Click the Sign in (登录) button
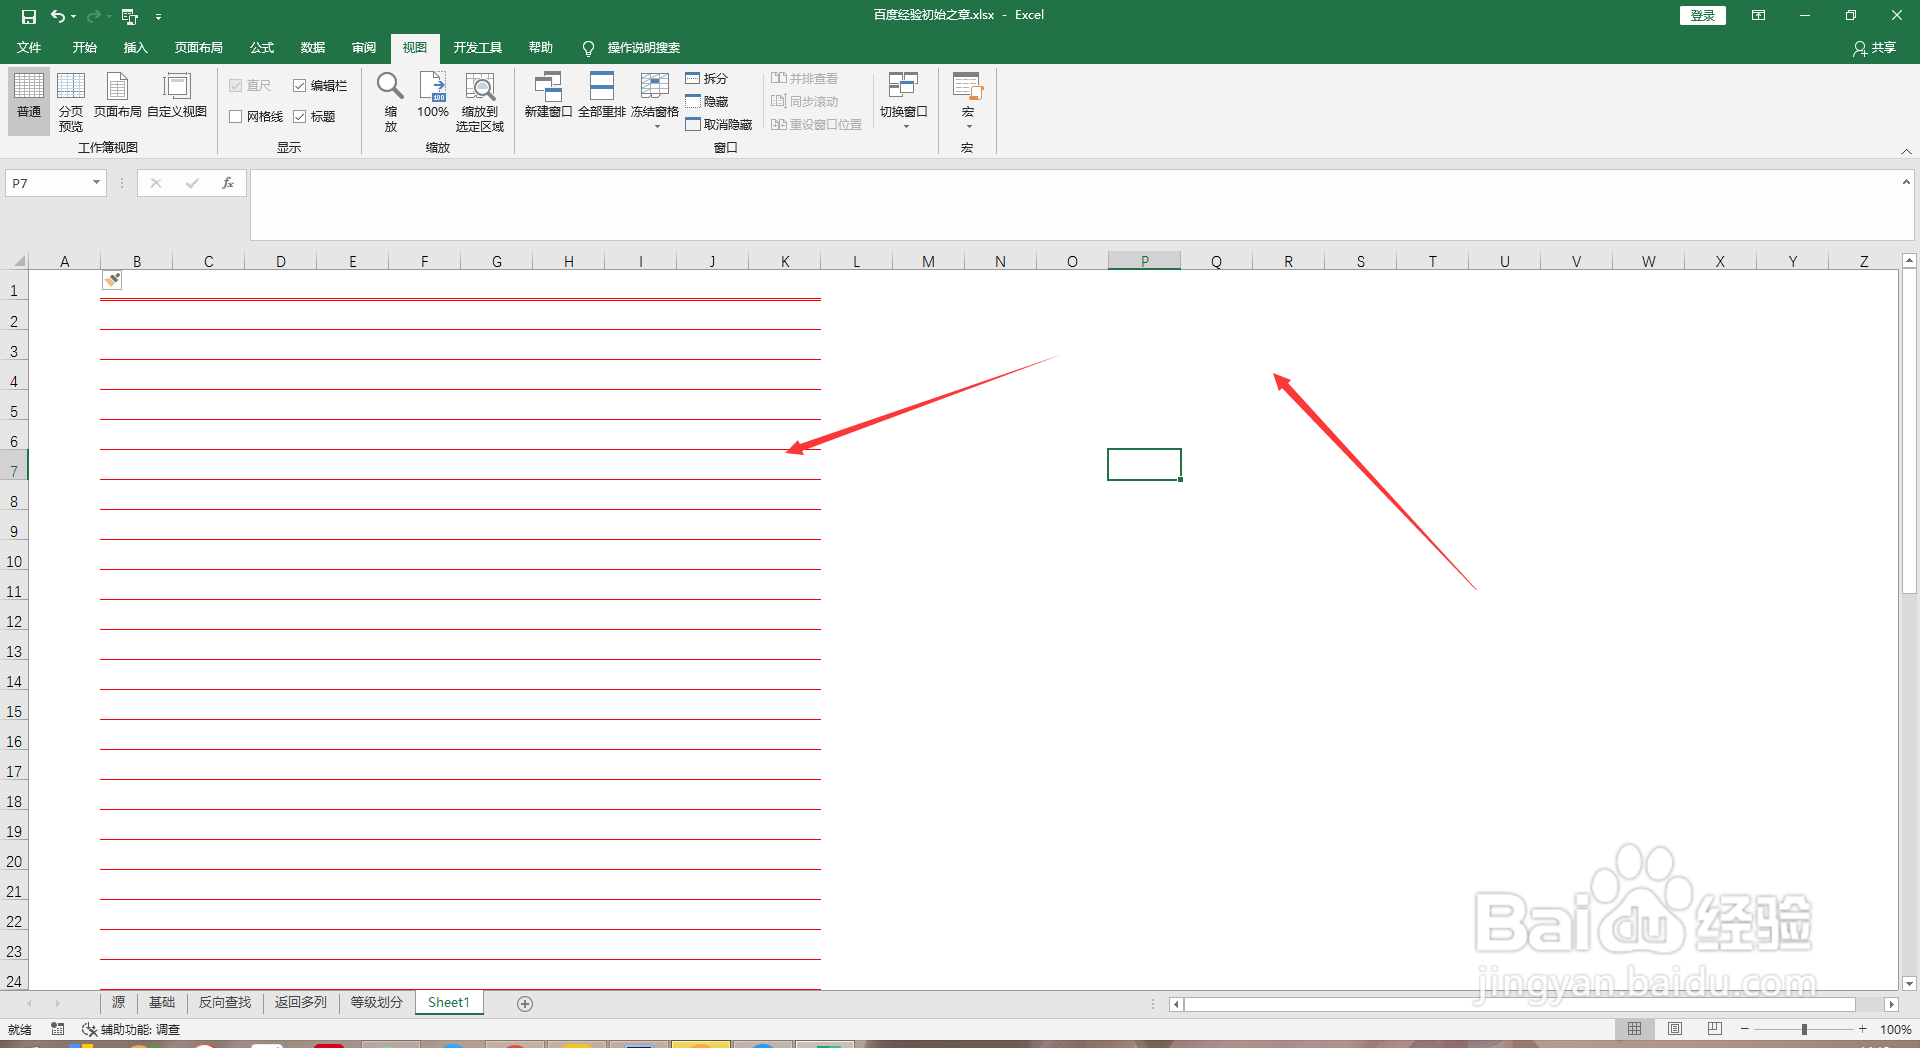 coord(1702,15)
